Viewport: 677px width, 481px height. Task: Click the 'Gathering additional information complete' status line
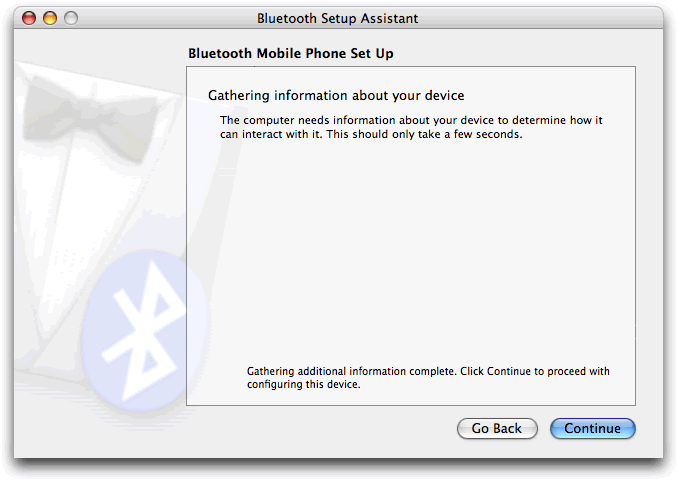coord(351,371)
